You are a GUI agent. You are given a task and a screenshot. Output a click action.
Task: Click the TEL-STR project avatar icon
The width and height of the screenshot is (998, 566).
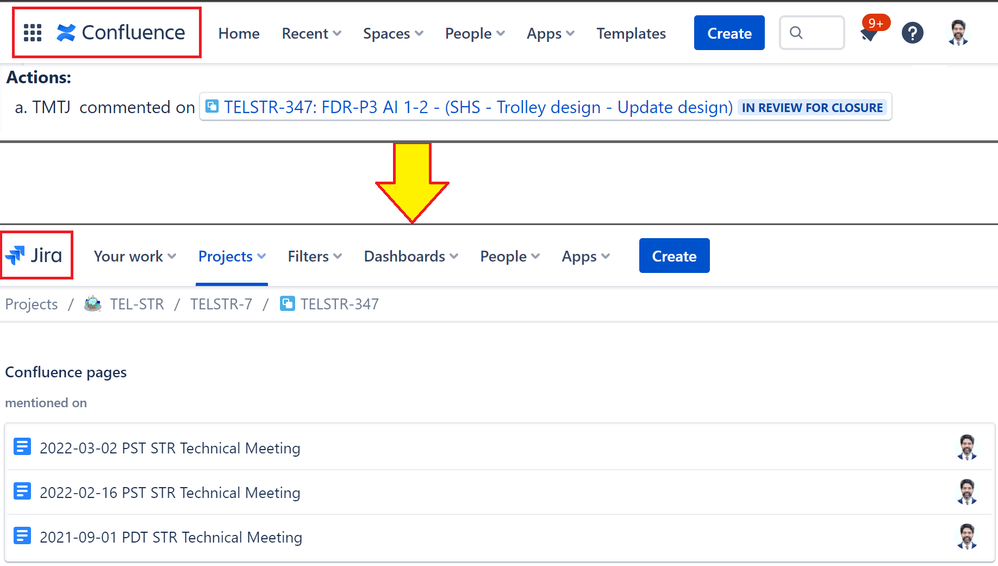click(x=93, y=304)
